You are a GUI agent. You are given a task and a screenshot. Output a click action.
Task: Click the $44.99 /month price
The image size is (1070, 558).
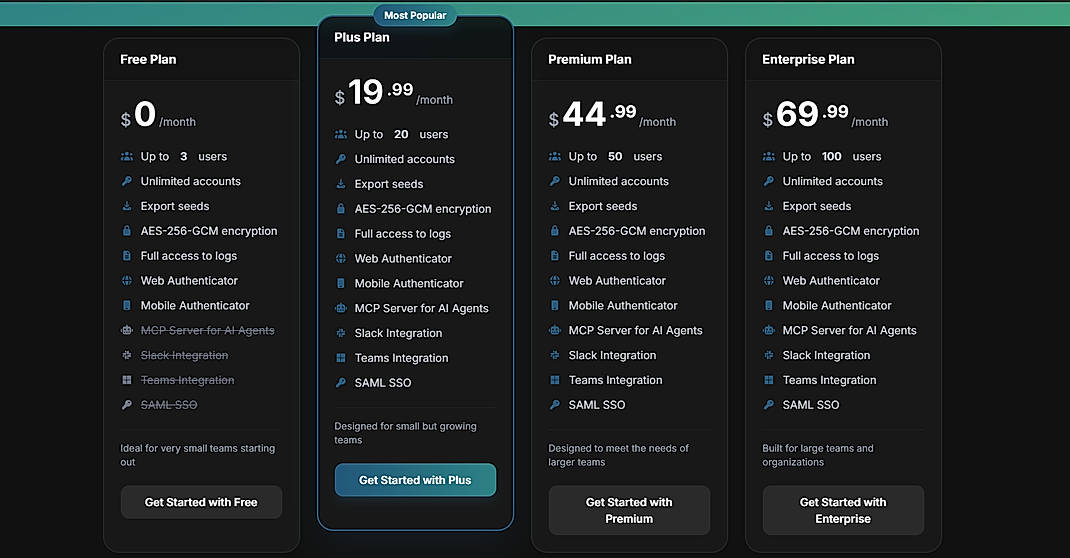tap(612, 115)
